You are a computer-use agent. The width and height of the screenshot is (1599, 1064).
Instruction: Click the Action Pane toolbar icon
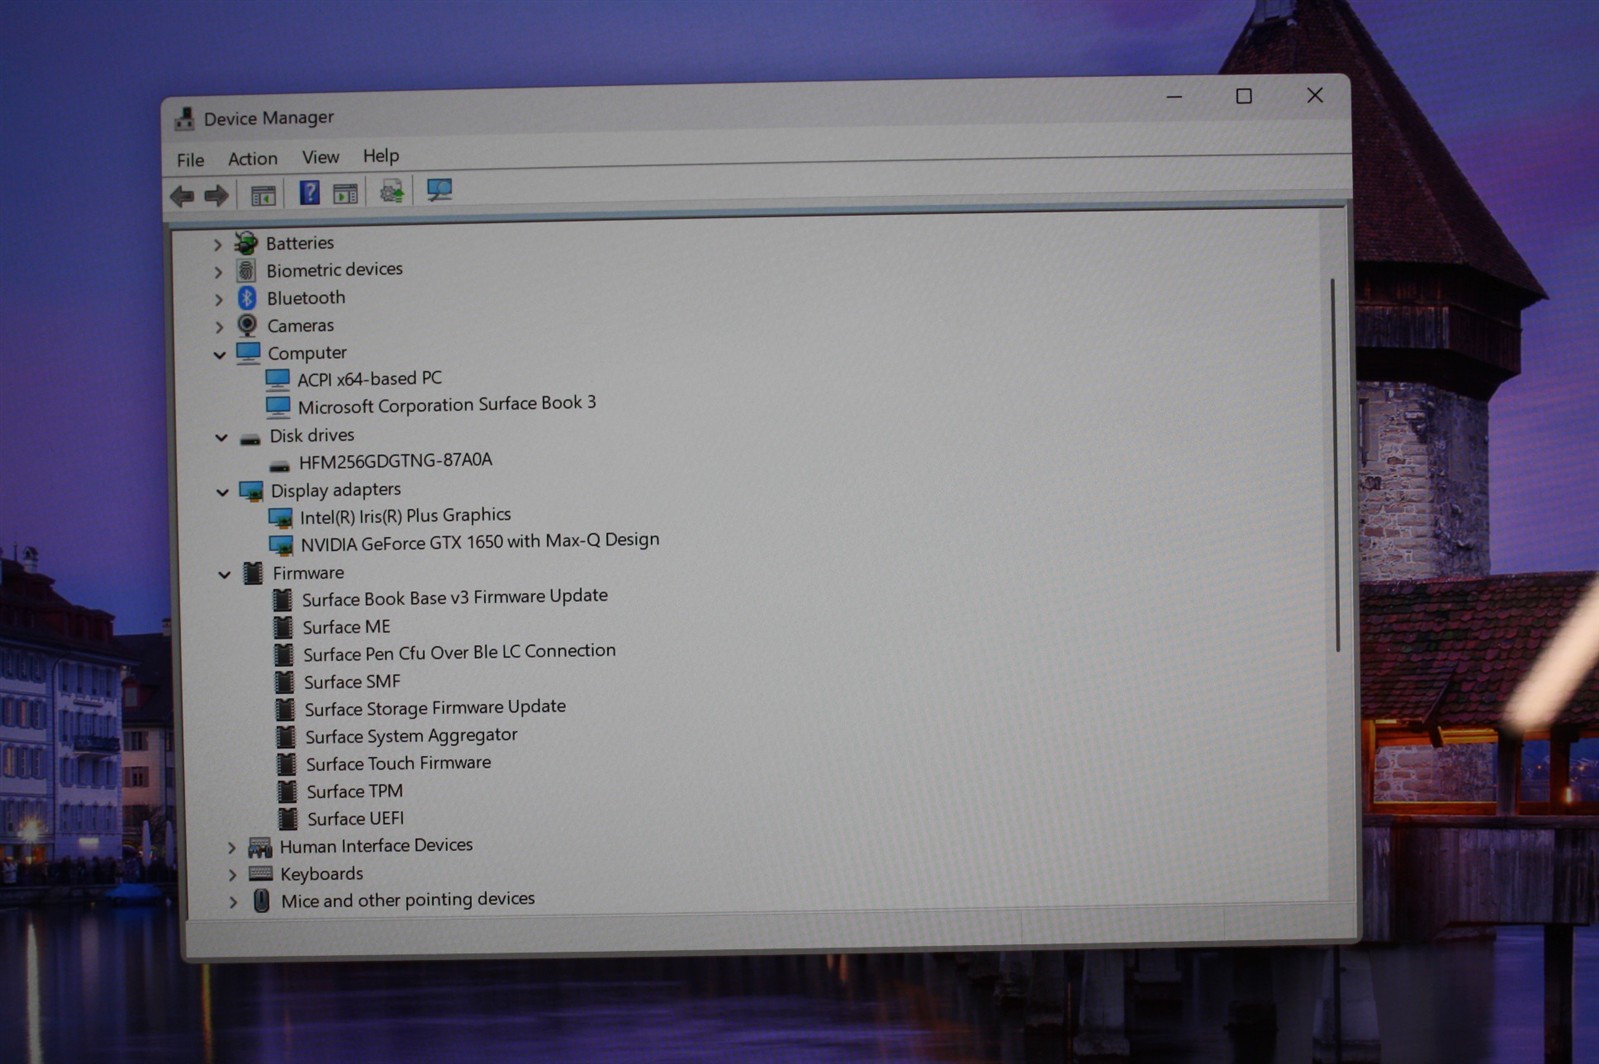tap(345, 193)
